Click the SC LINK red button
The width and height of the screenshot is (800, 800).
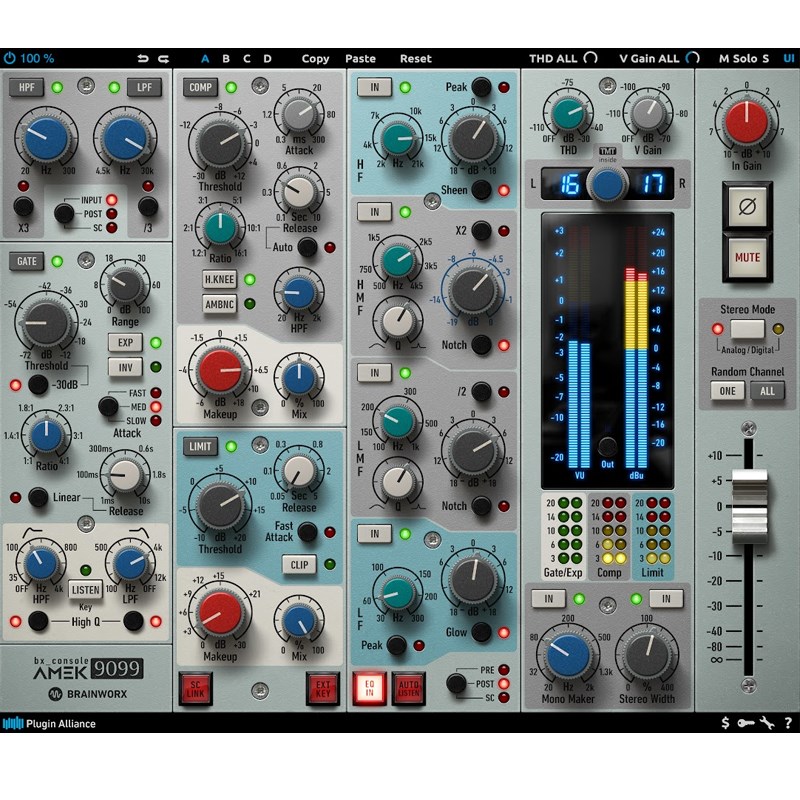coord(195,689)
